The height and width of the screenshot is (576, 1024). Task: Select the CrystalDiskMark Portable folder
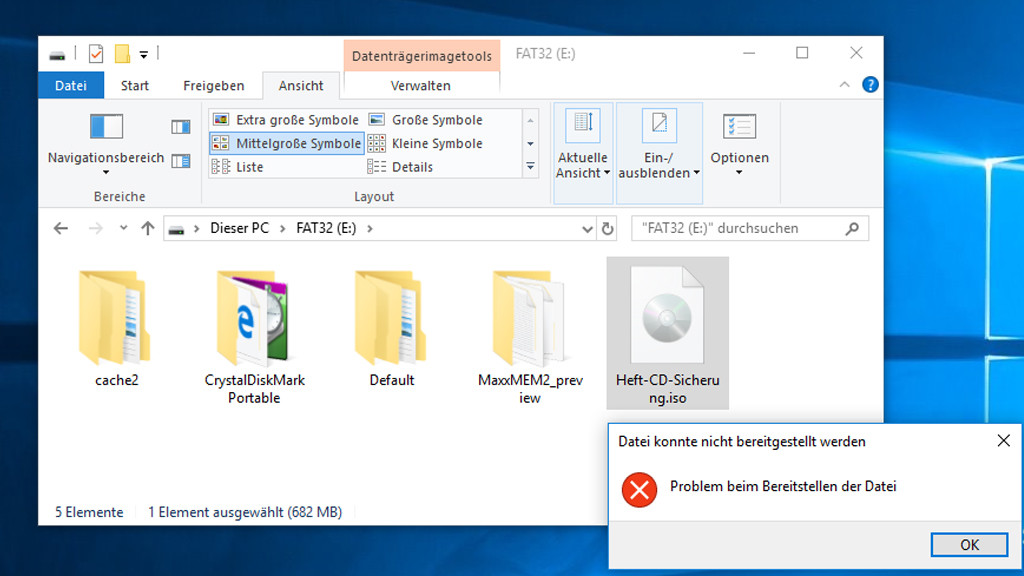(255, 335)
